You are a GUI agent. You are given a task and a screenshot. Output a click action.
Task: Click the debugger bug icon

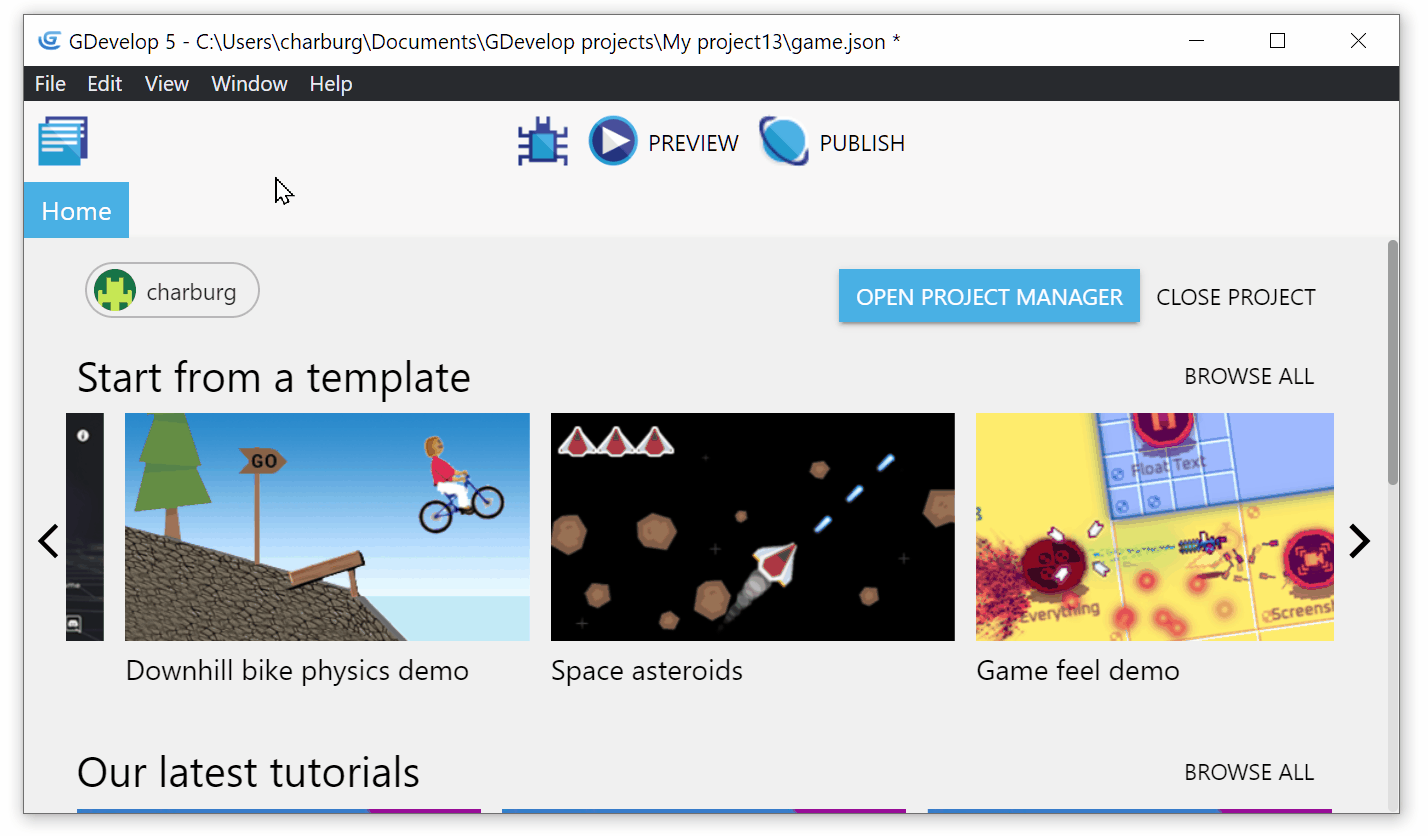543,143
